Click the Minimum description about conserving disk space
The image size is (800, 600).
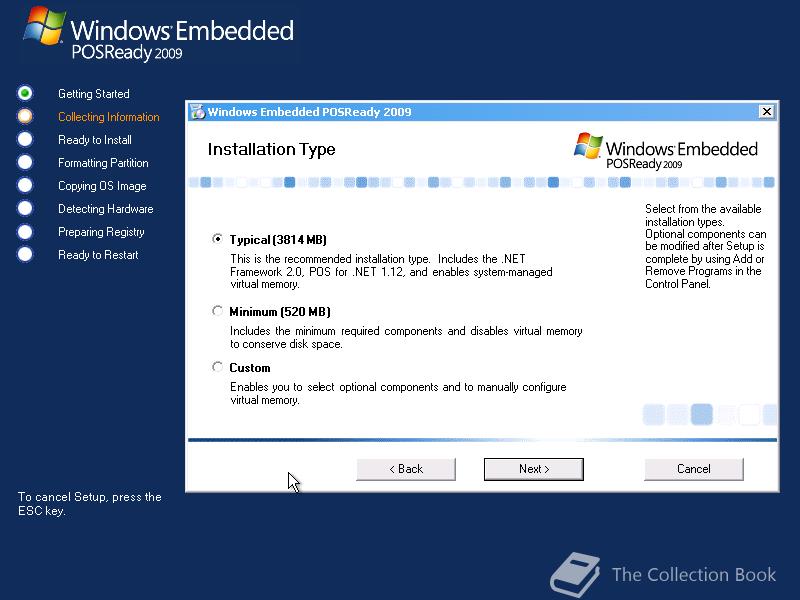406,337
